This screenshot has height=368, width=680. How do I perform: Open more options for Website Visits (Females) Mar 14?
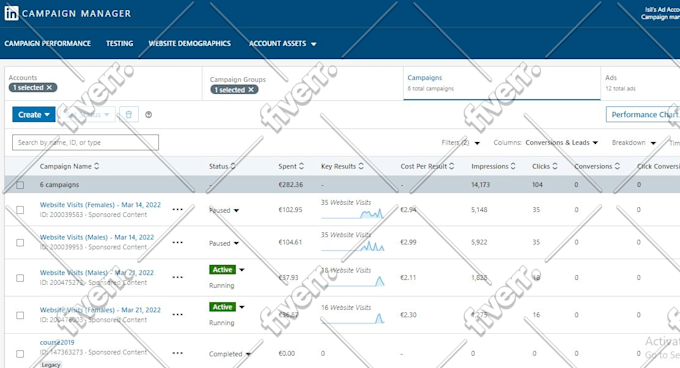[x=177, y=209]
